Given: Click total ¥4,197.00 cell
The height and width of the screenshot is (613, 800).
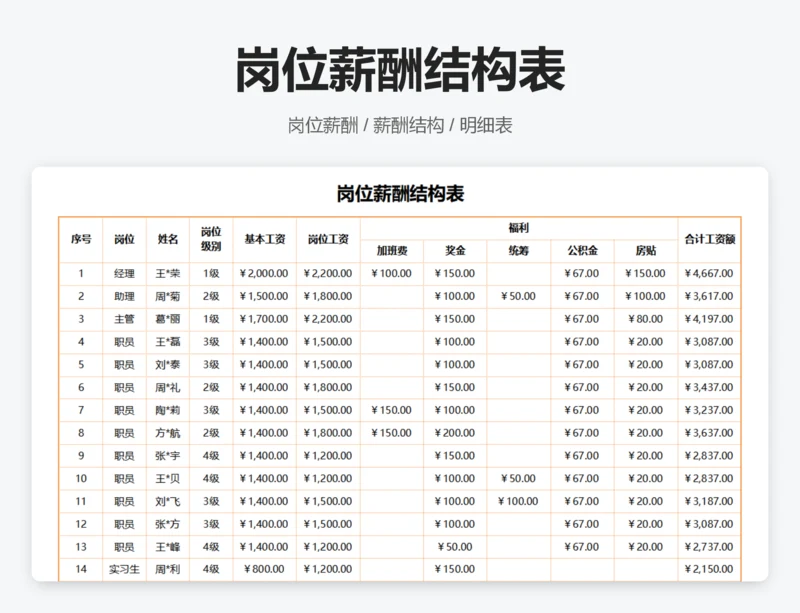Looking at the screenshot, I should click(709, 319).
